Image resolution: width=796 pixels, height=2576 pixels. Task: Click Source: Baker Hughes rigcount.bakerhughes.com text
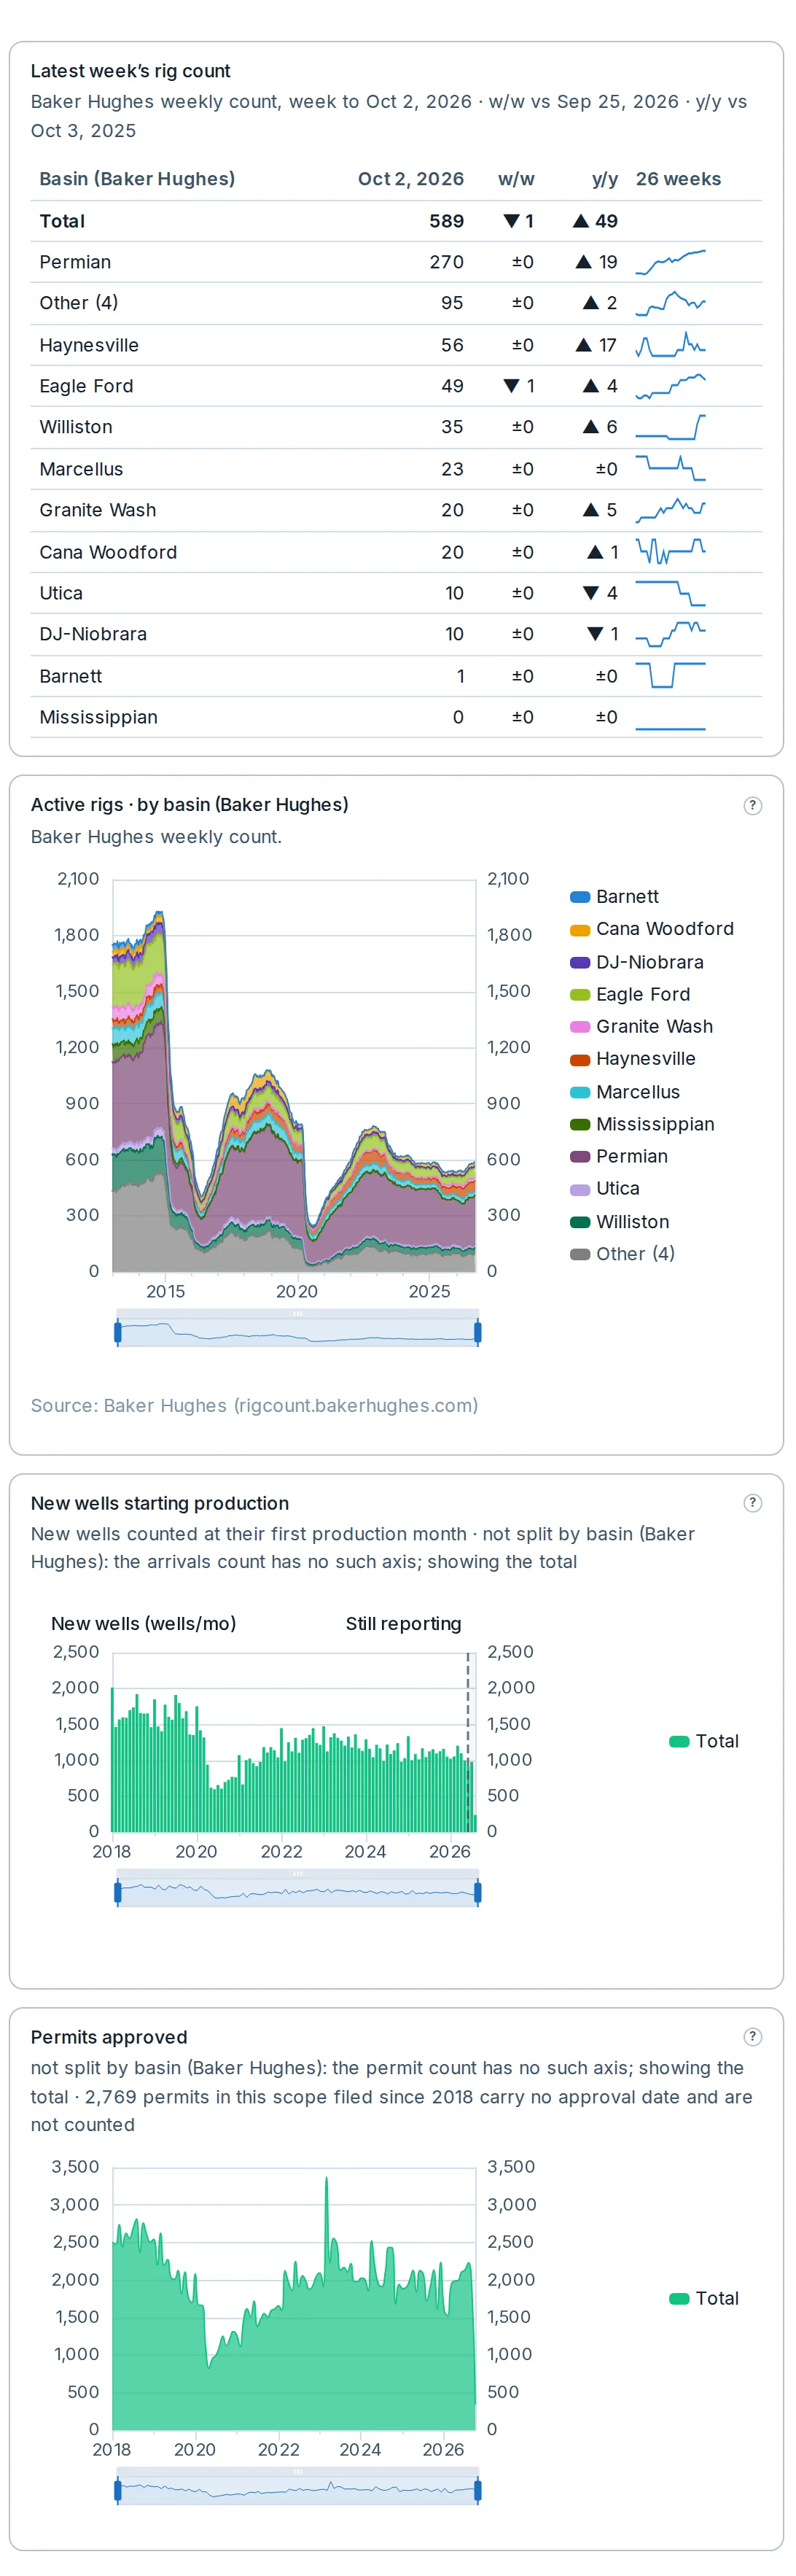coord(254,1407)
